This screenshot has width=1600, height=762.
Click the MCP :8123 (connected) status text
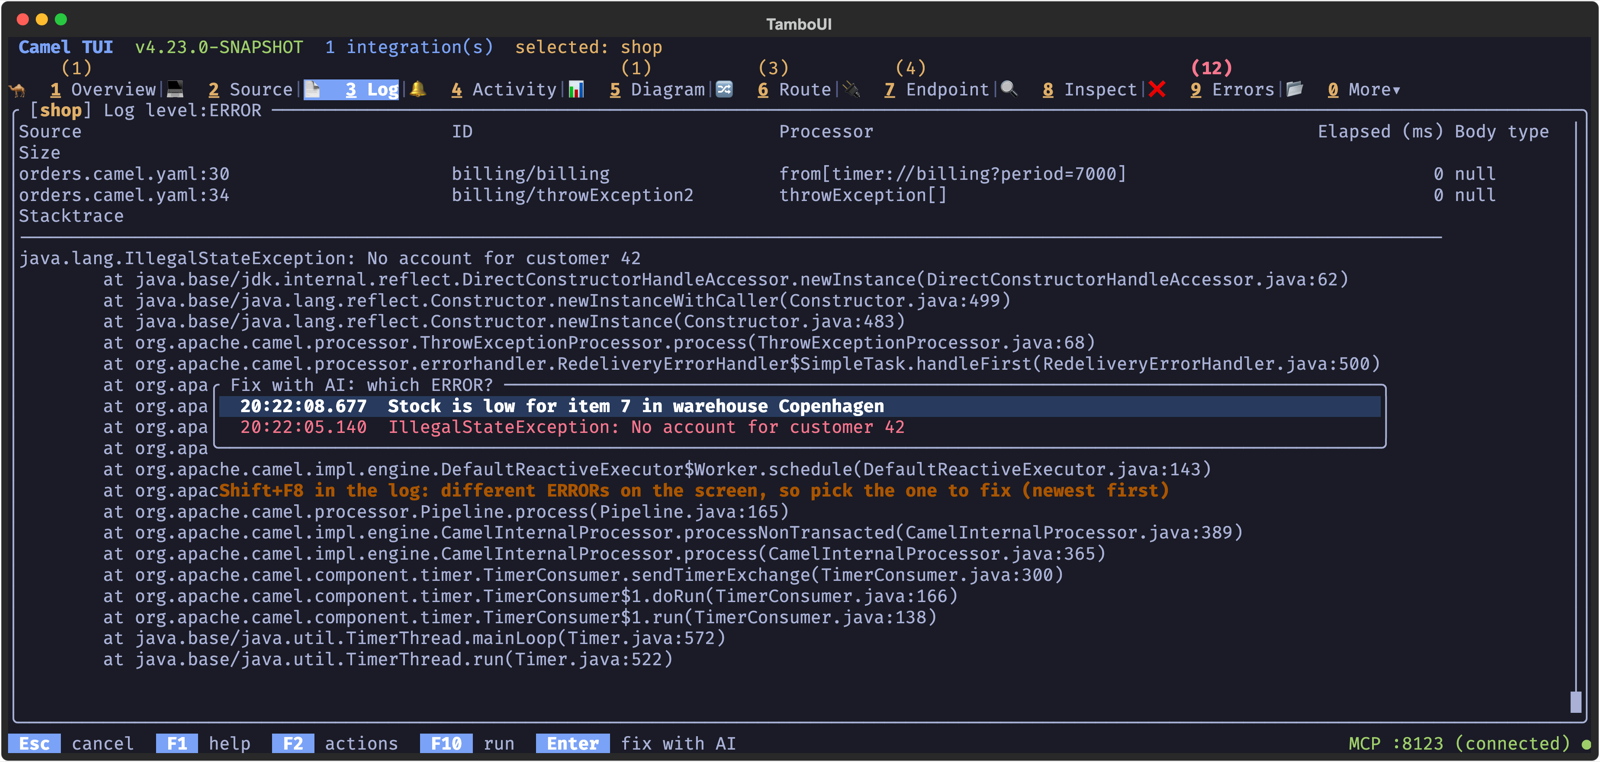(x=1459, y=744)
